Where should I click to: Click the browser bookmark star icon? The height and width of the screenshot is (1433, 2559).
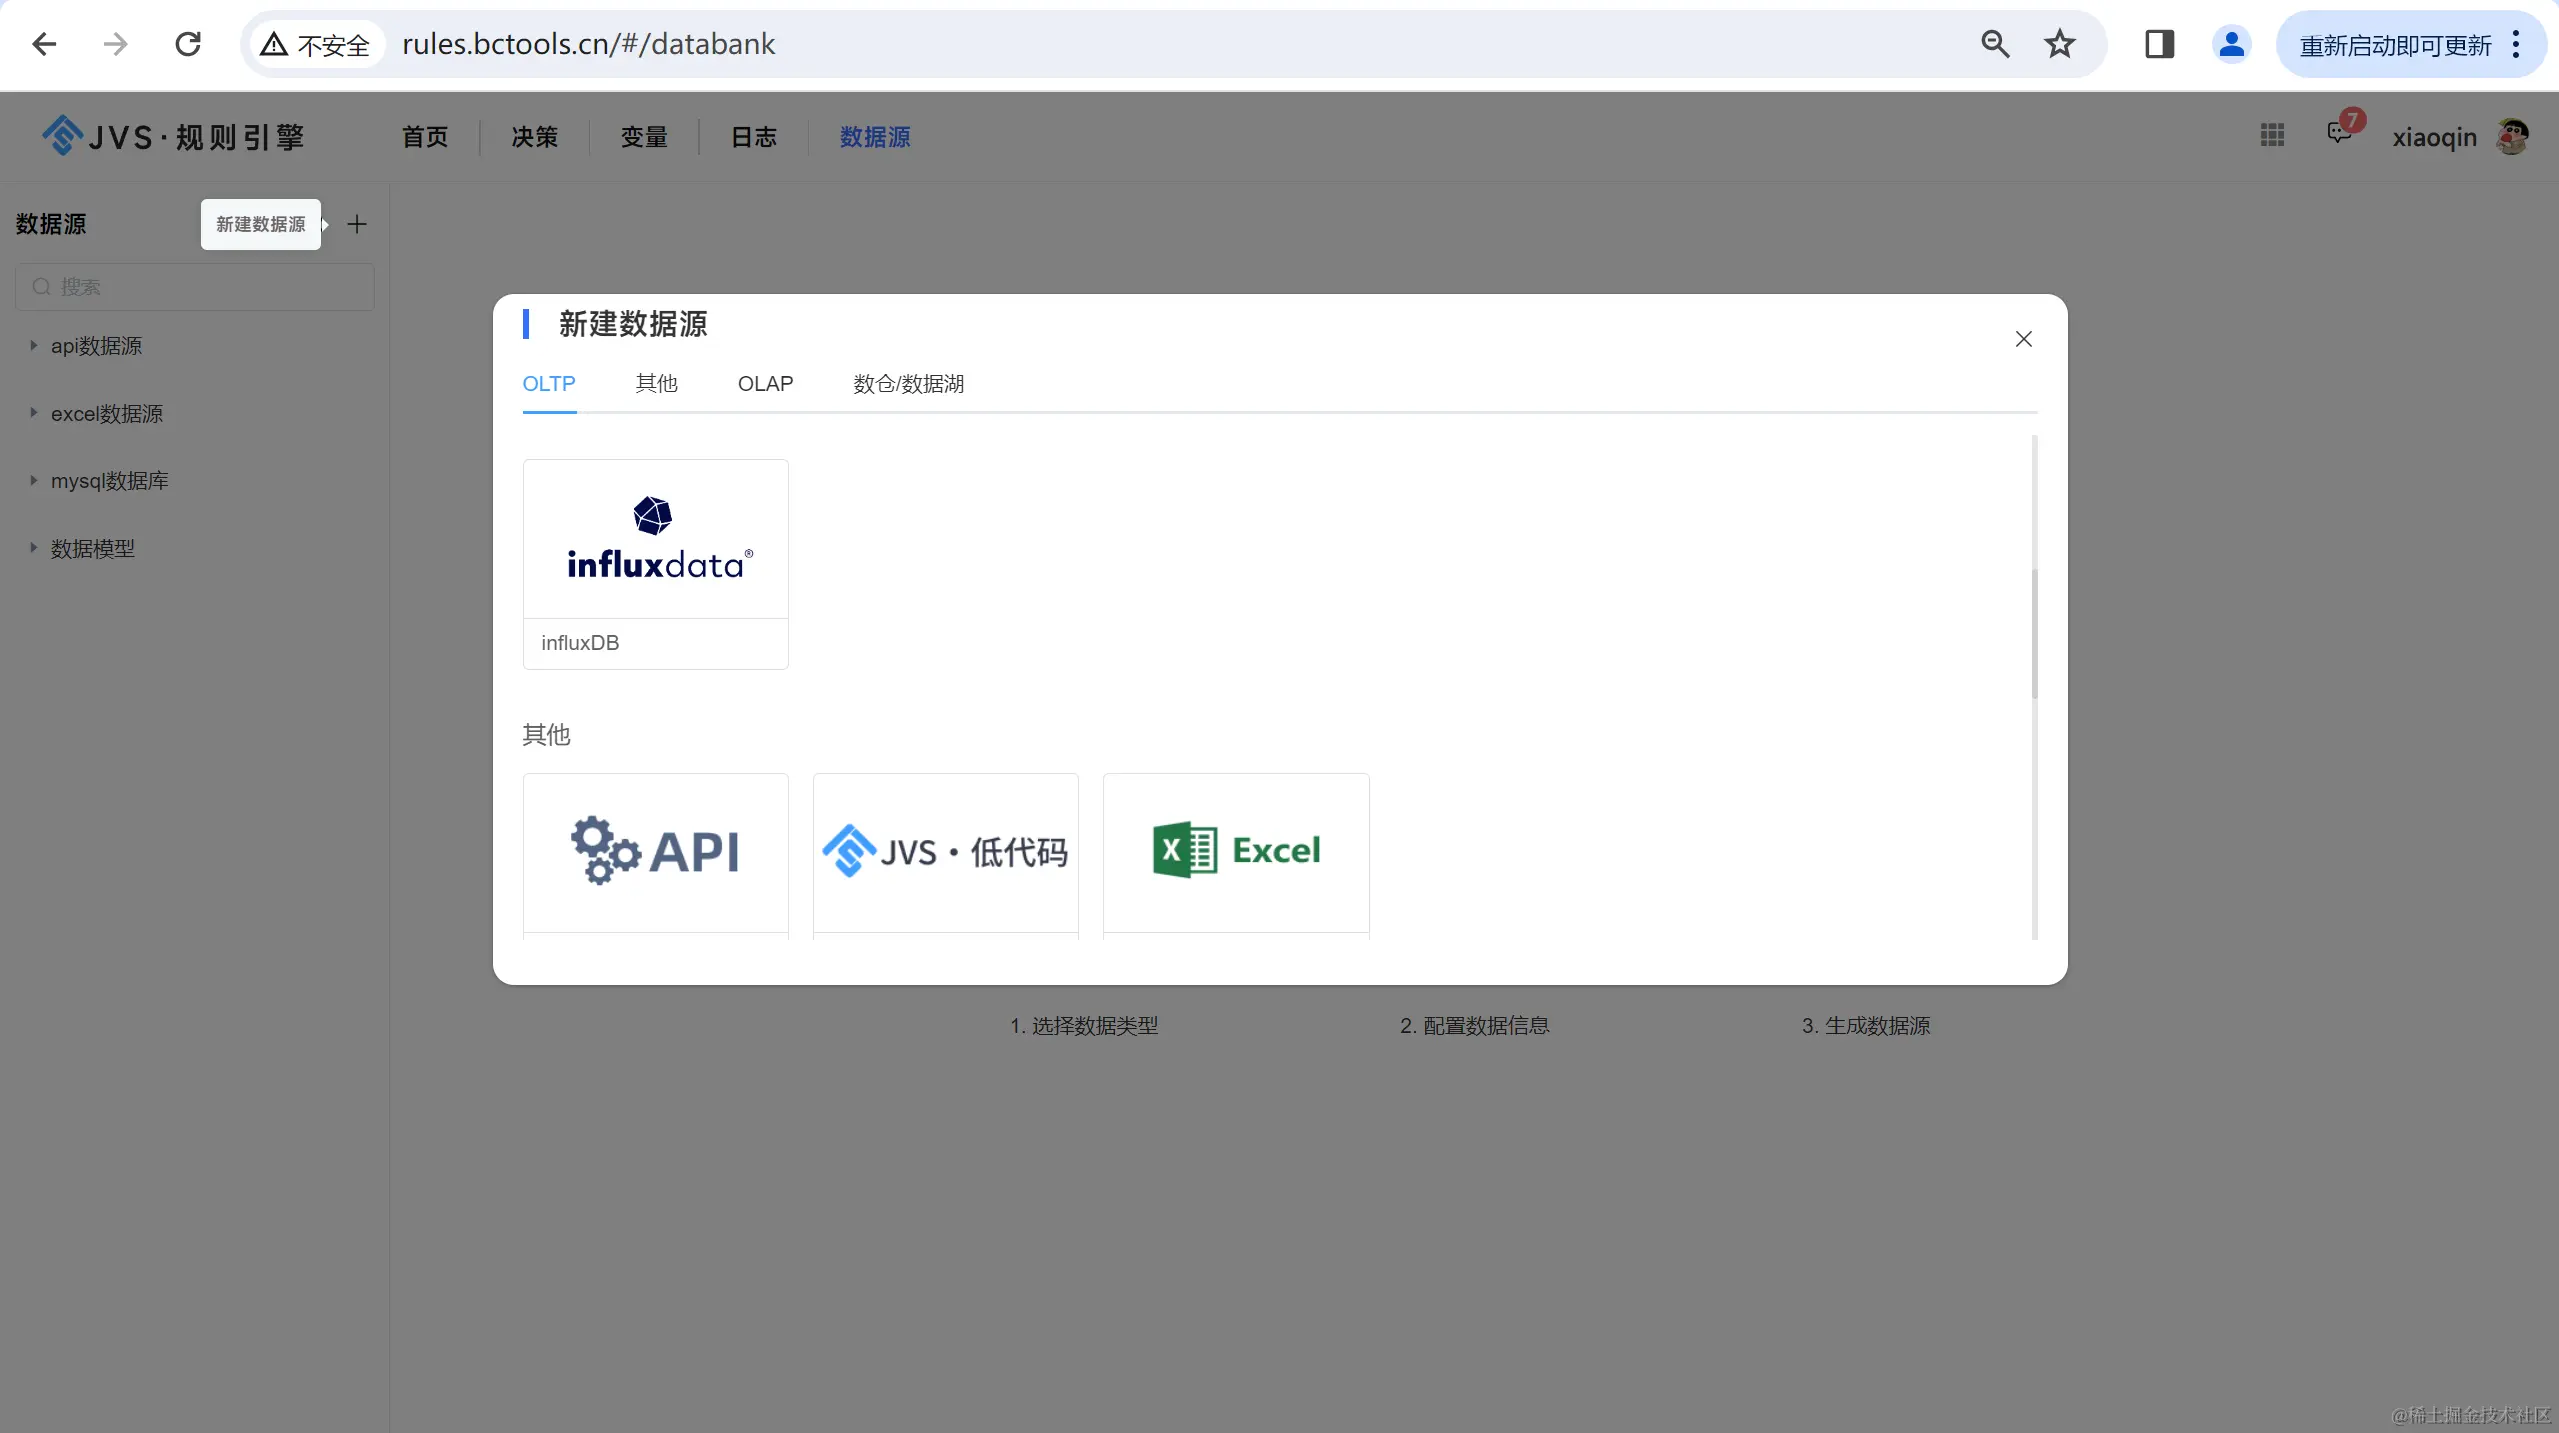[2059, 44]
